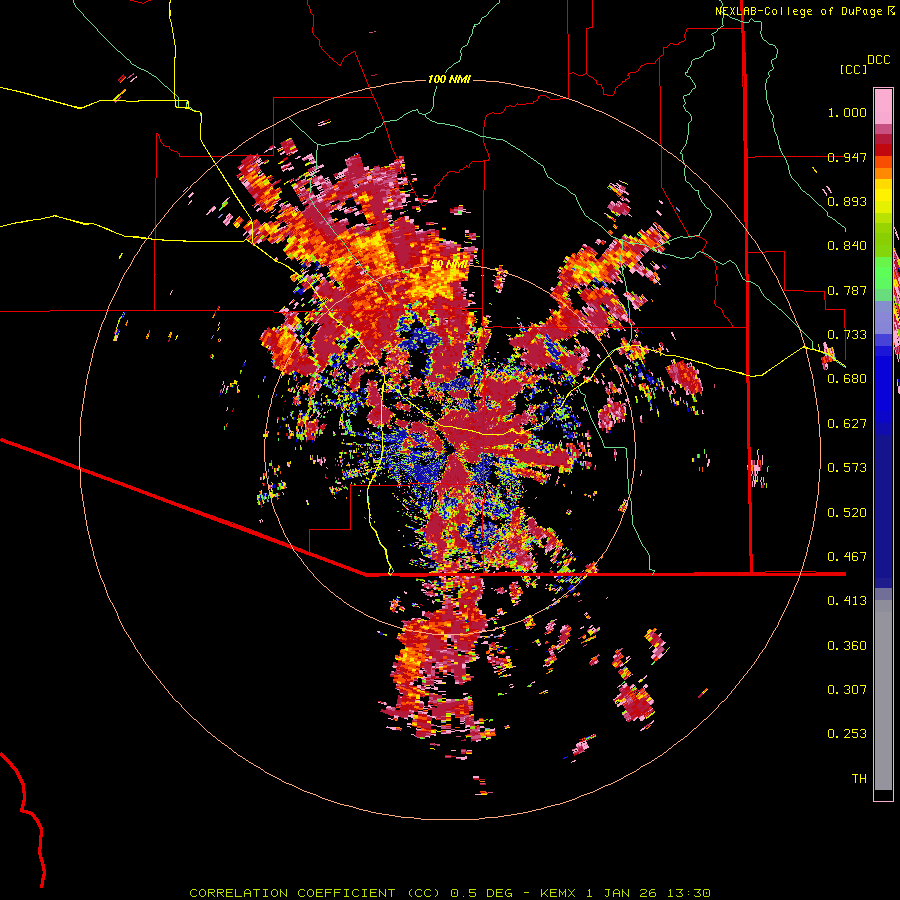Click the 0.947 scale value
The image size is (900, 900).
point(847,157)
